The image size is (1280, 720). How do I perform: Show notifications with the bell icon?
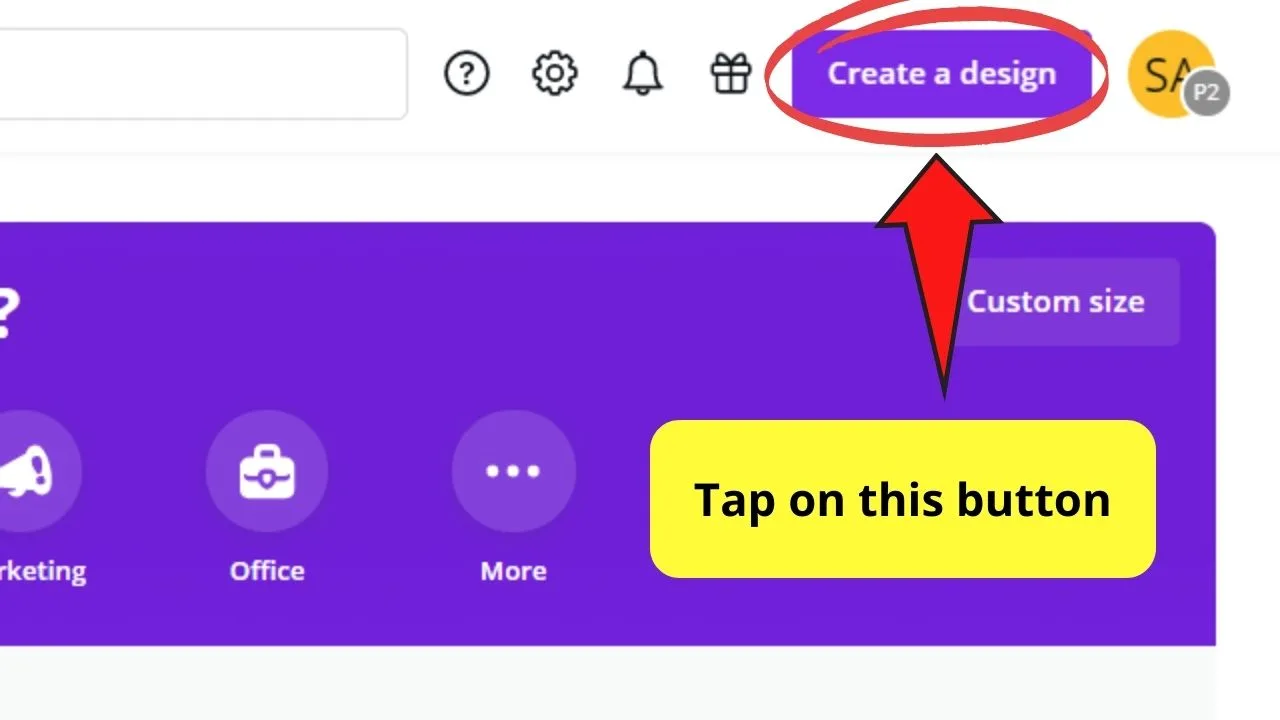coord(642,74)
